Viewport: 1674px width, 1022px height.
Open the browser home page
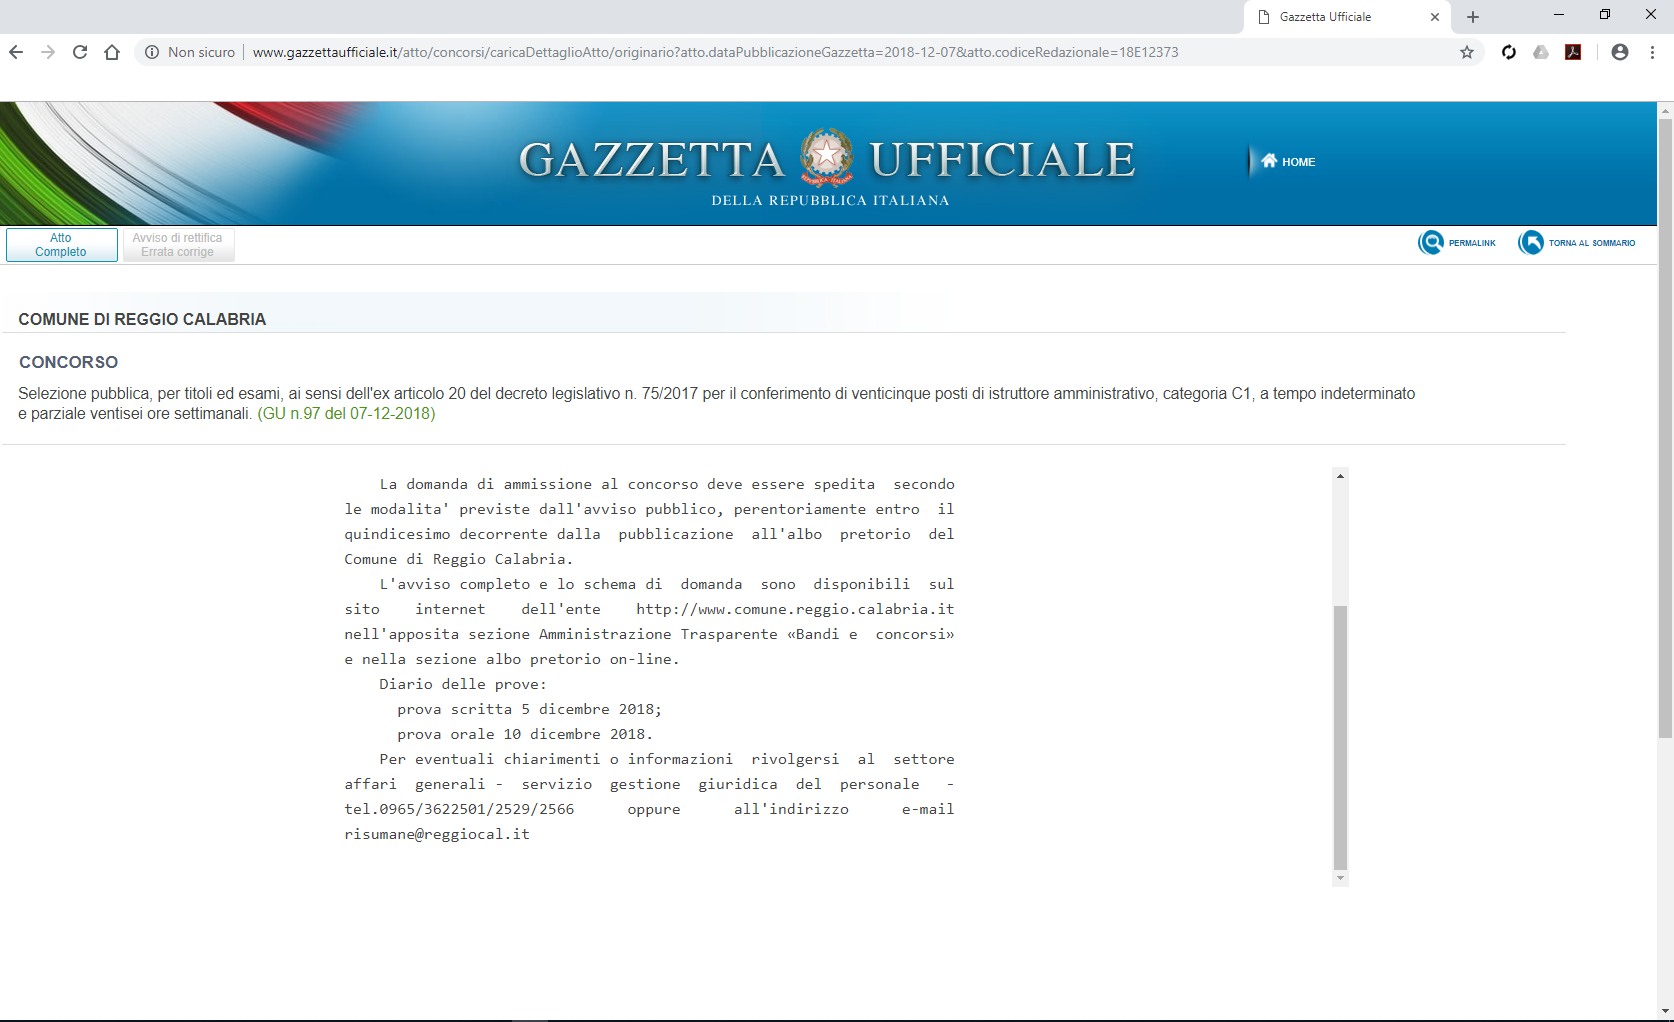(x=112, y=52)
